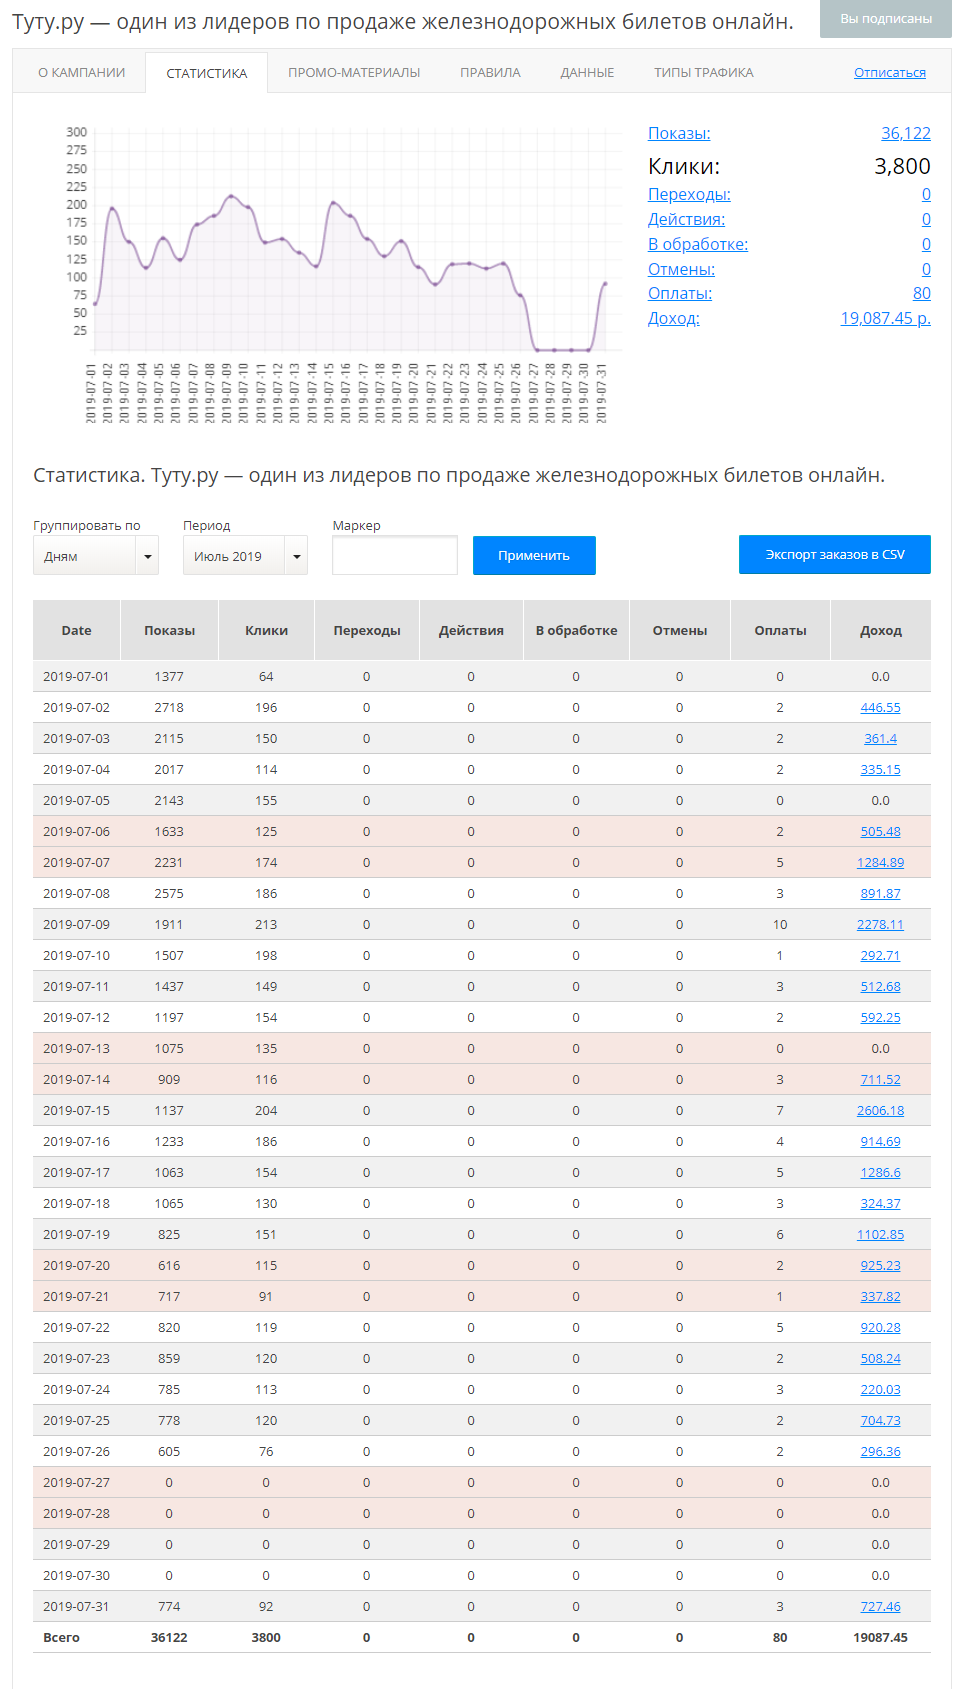
Task: Click the chart peak point at 2019-07-09
Action: tap(231, 196)
